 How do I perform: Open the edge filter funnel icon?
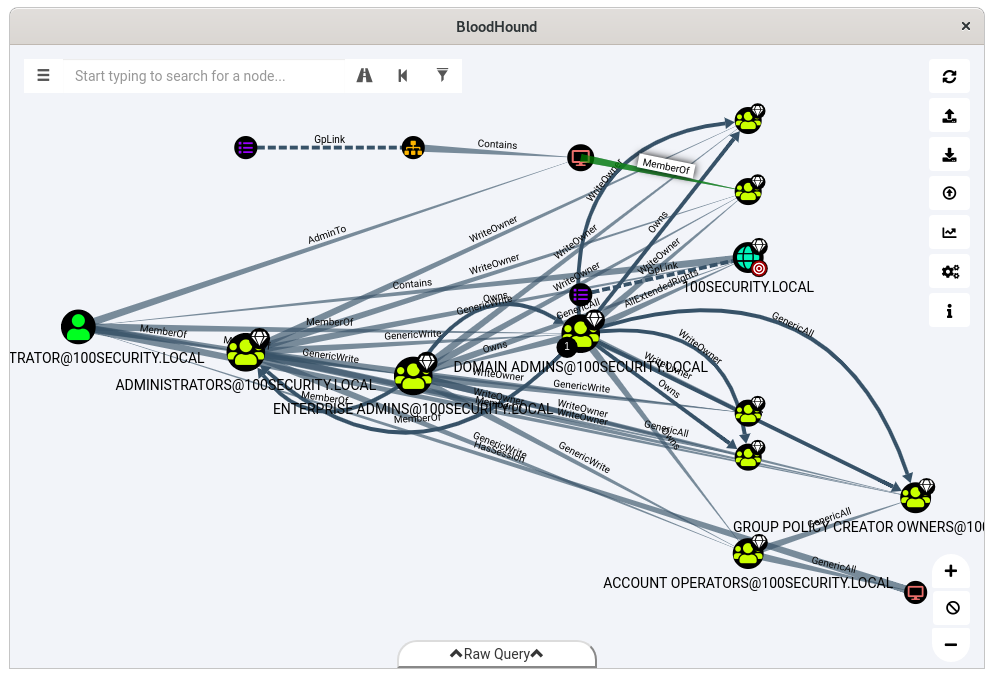(x=442, y=75)
